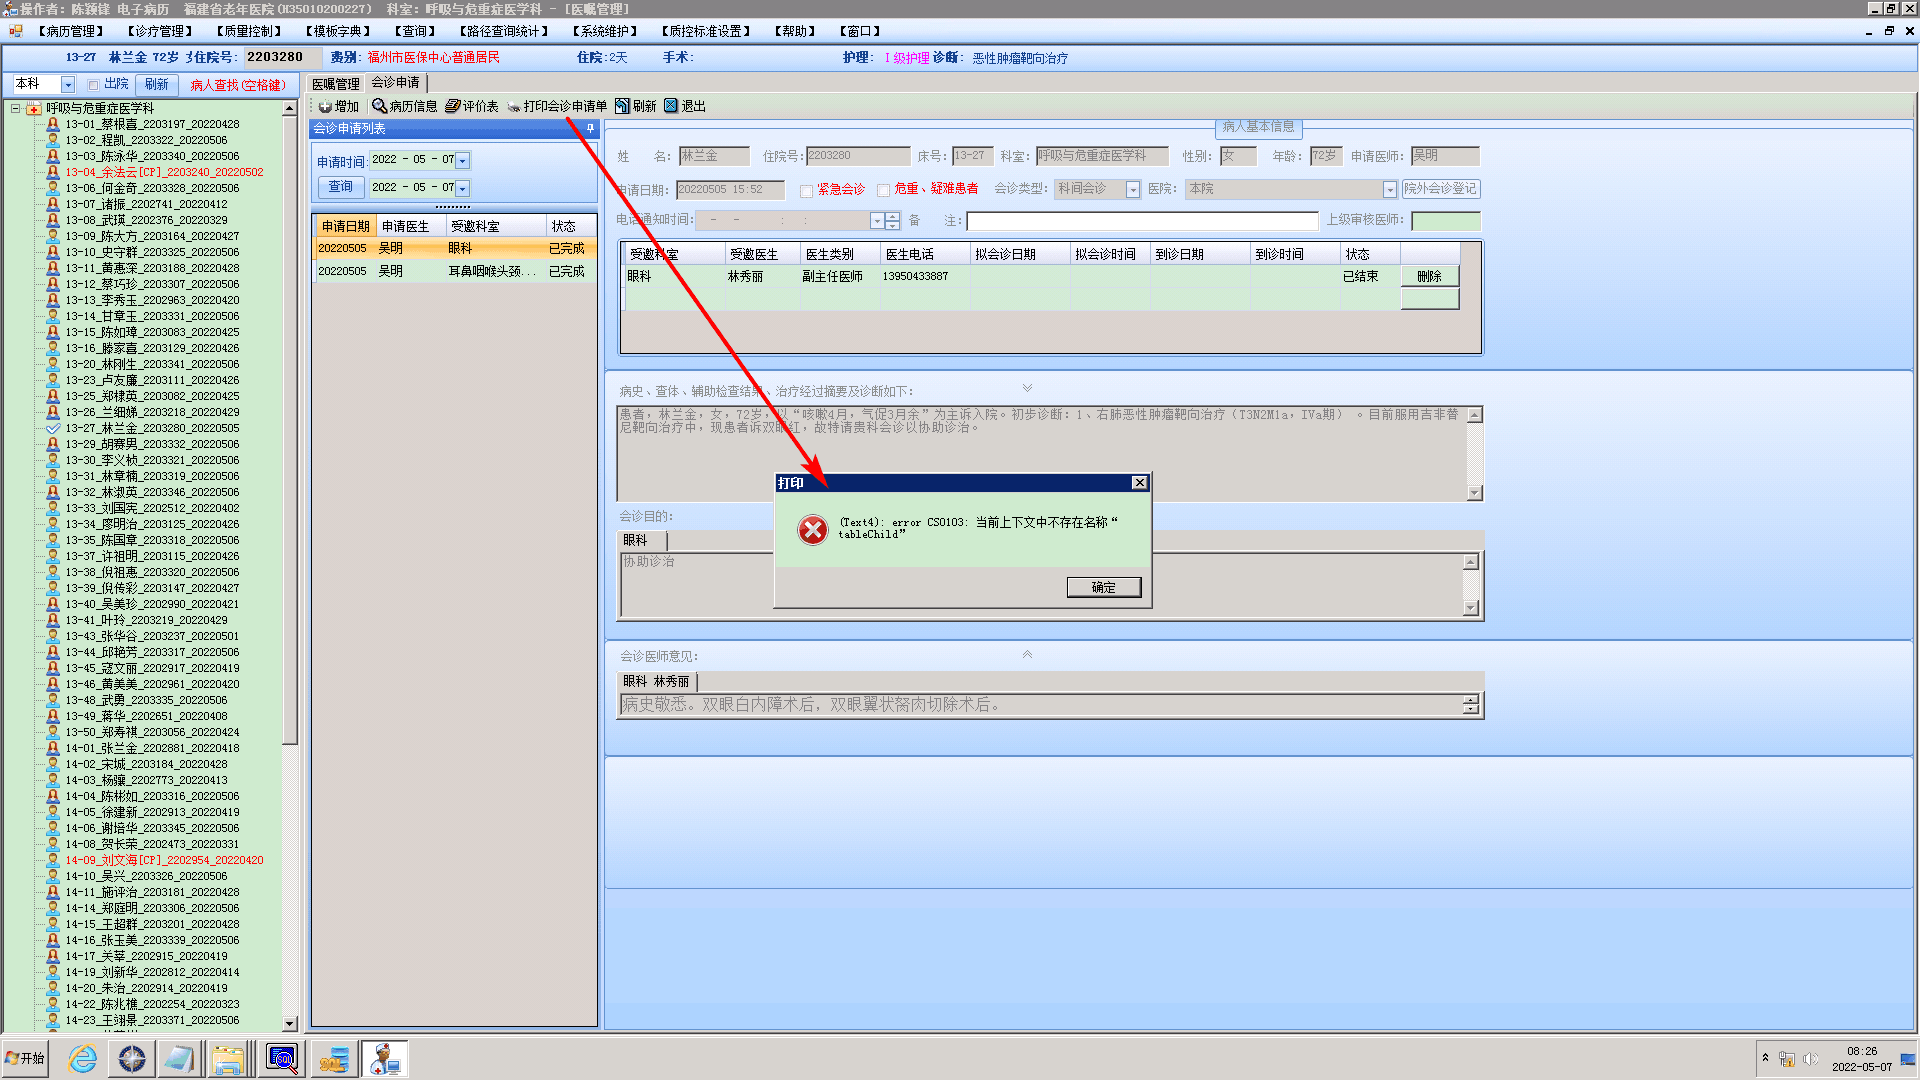
Task: Check the 紧急会诊 checkbox
Action: click(x=806, y=190)
